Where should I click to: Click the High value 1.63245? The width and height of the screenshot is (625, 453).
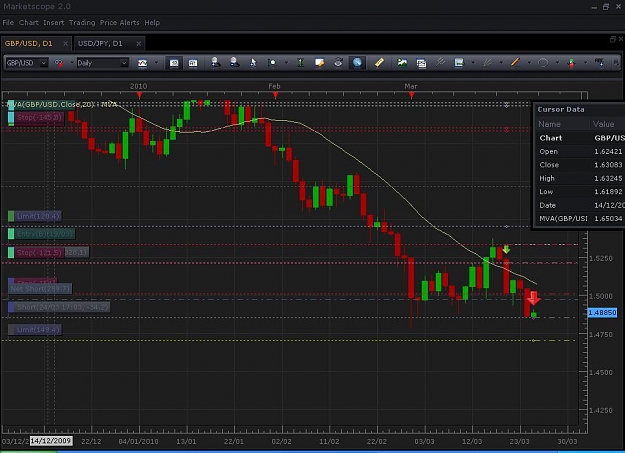point(608,178)
